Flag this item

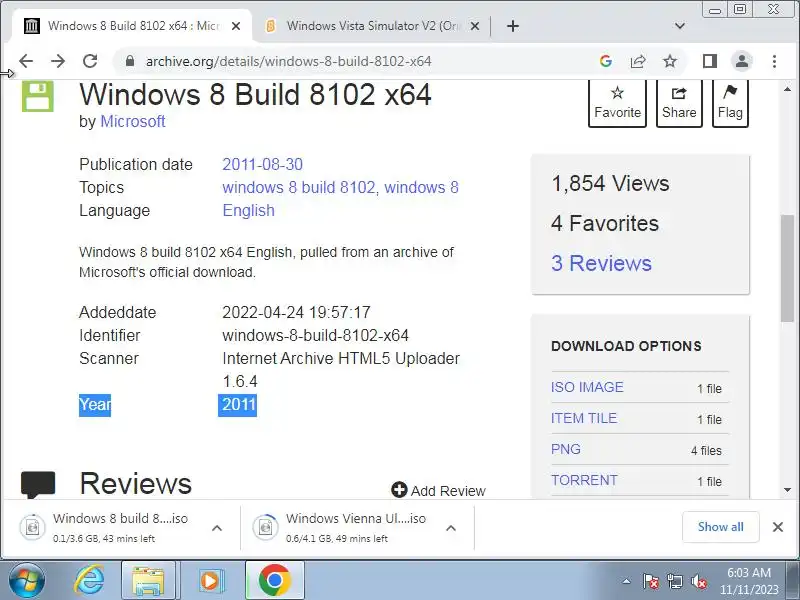tap(730, 102)
